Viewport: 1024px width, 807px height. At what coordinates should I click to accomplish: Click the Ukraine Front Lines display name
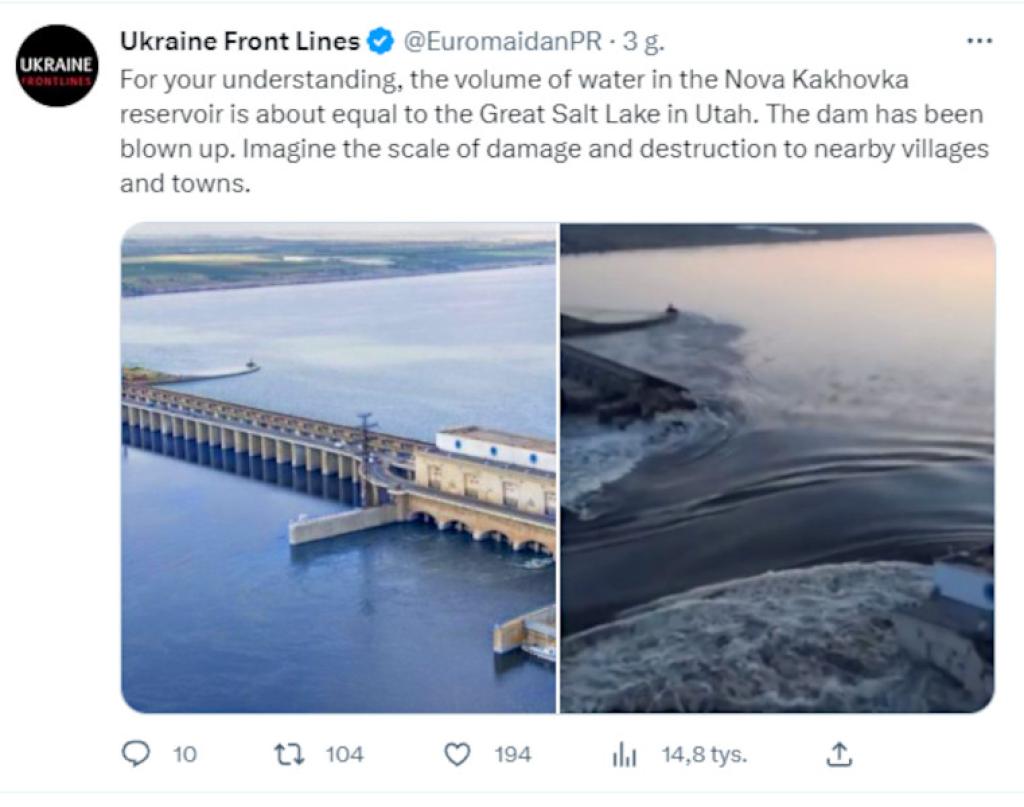pos(239,42)
